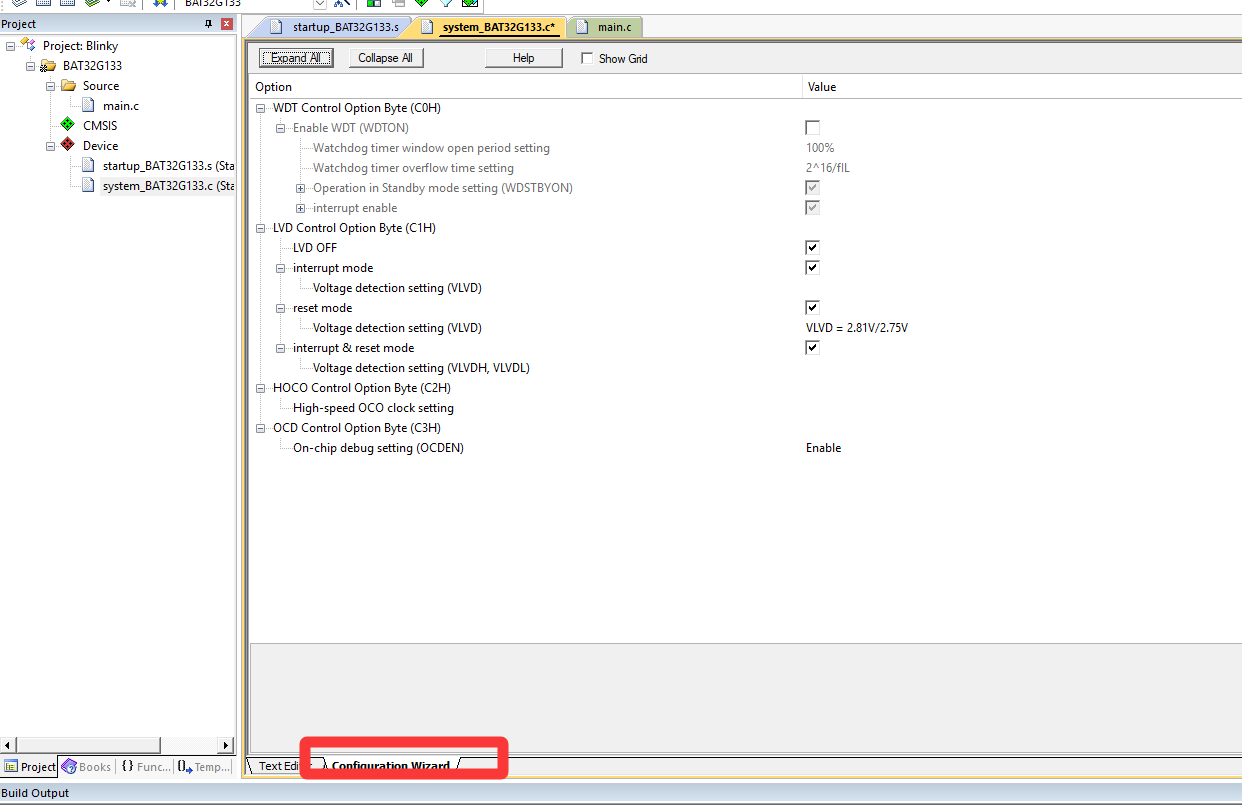The height and width of the screenshot is (807, 1242).
Task: Click the VLVD = 2.81V/2.75V value
Action: pyautogui.click(x=856, y=328)
